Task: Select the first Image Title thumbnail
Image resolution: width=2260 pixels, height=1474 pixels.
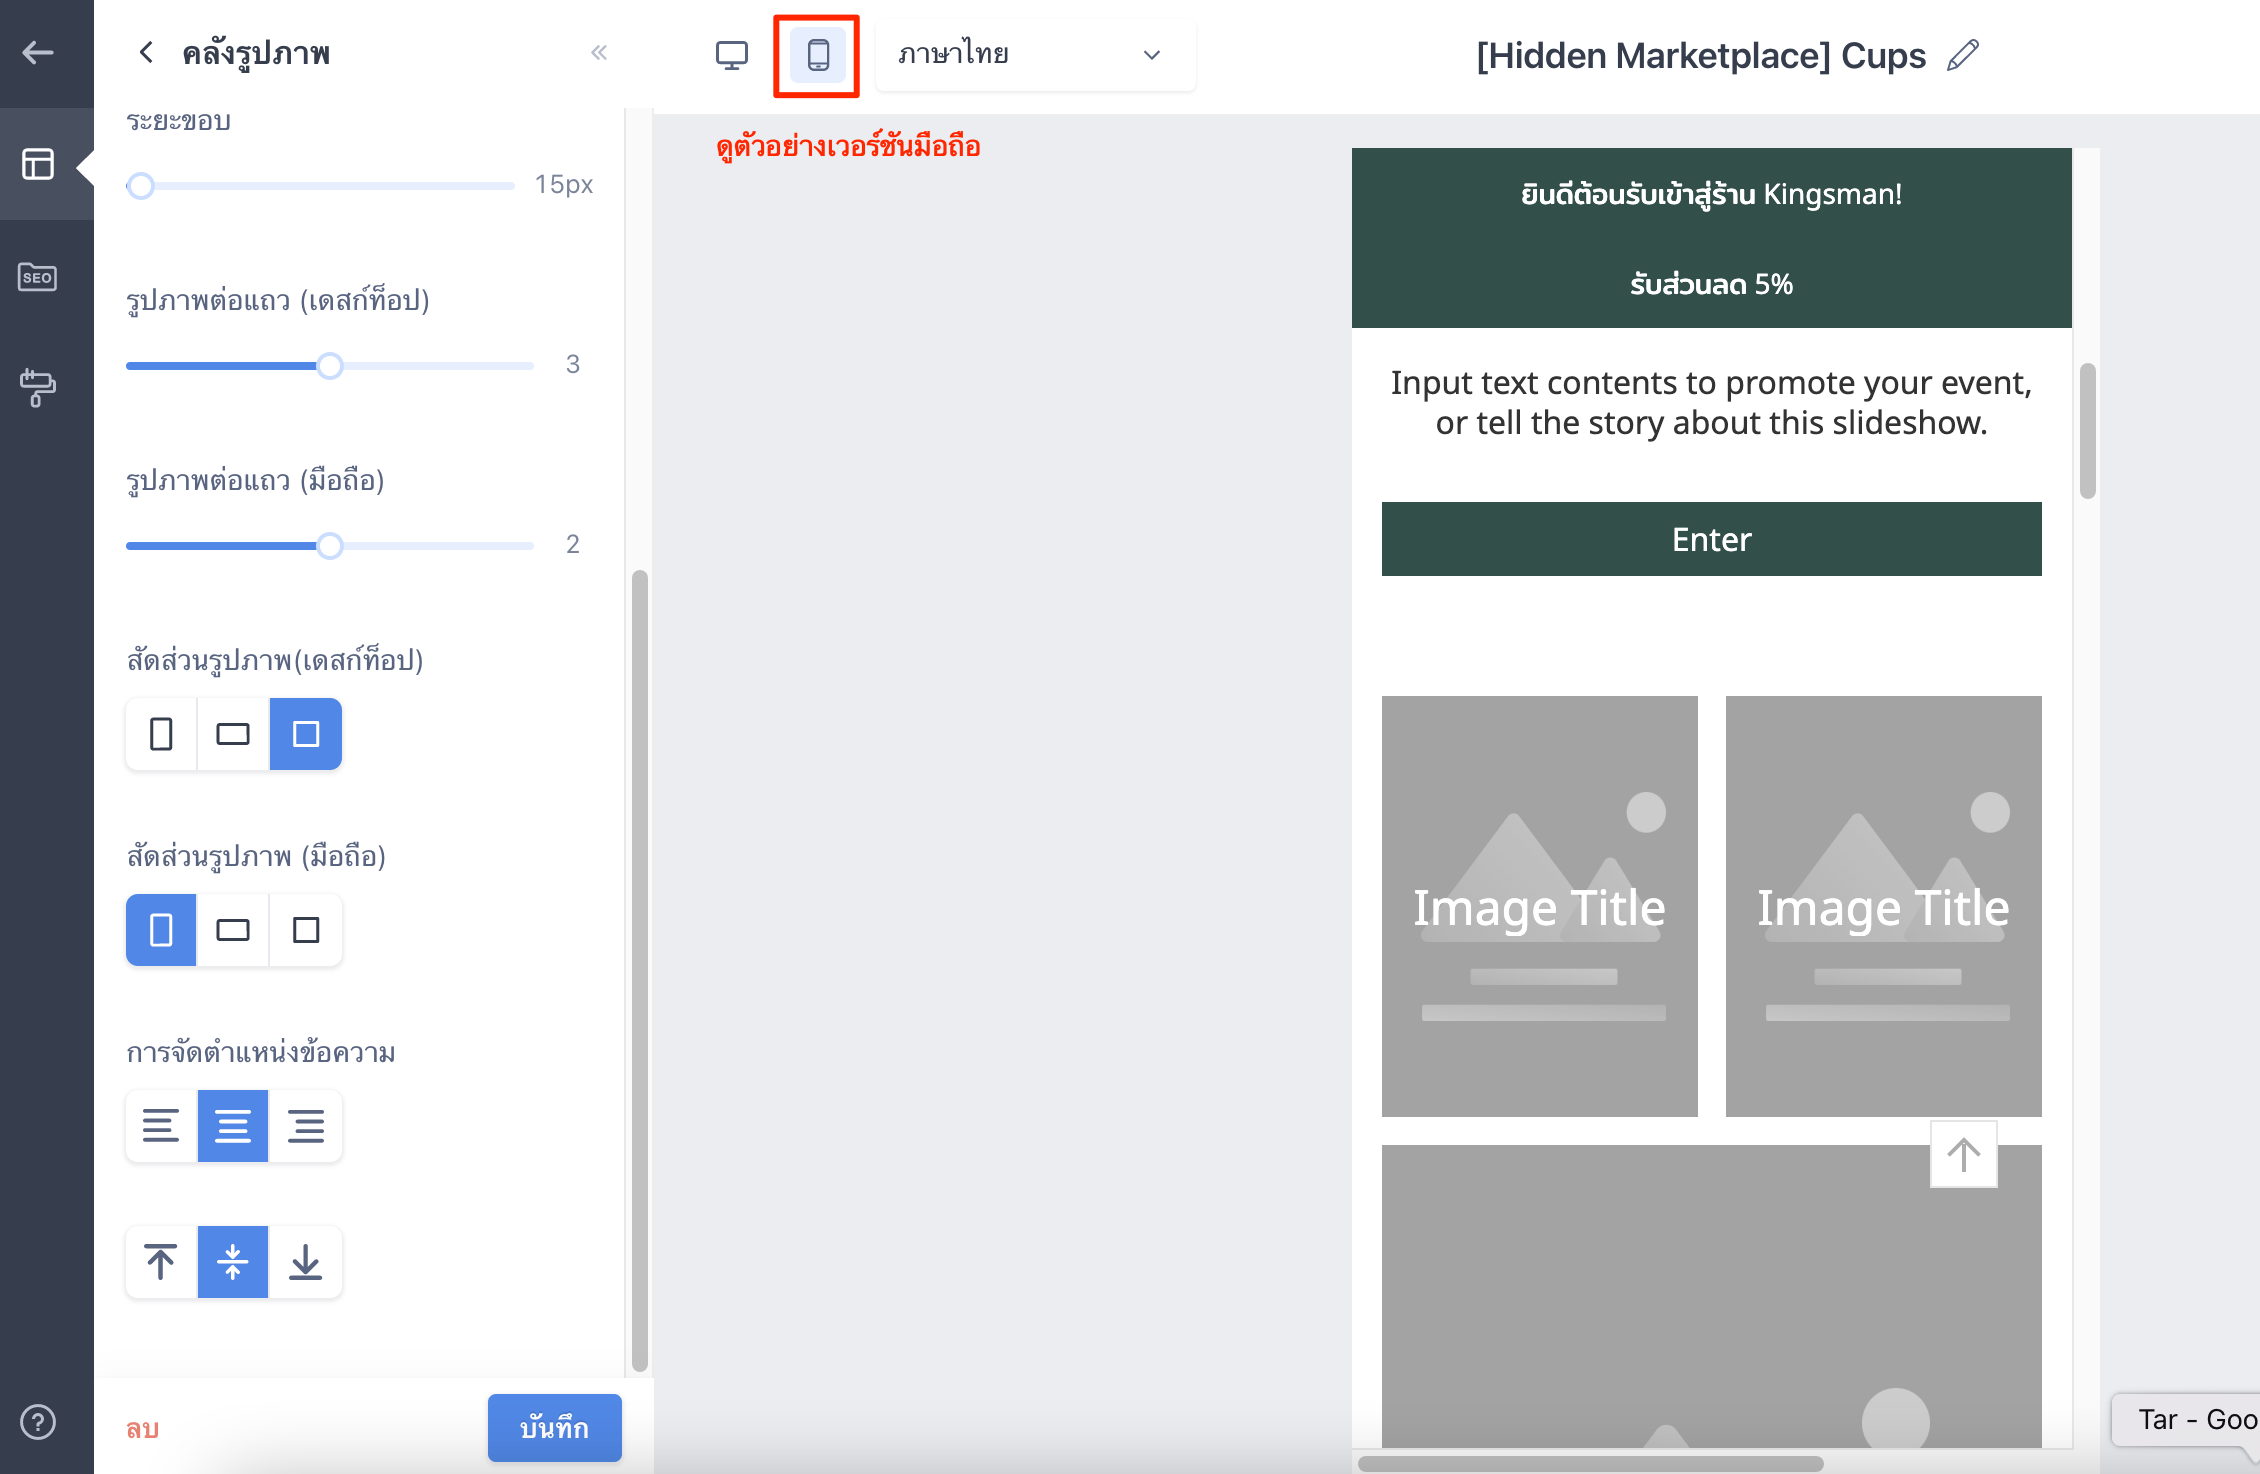Action: [1540, 906]
